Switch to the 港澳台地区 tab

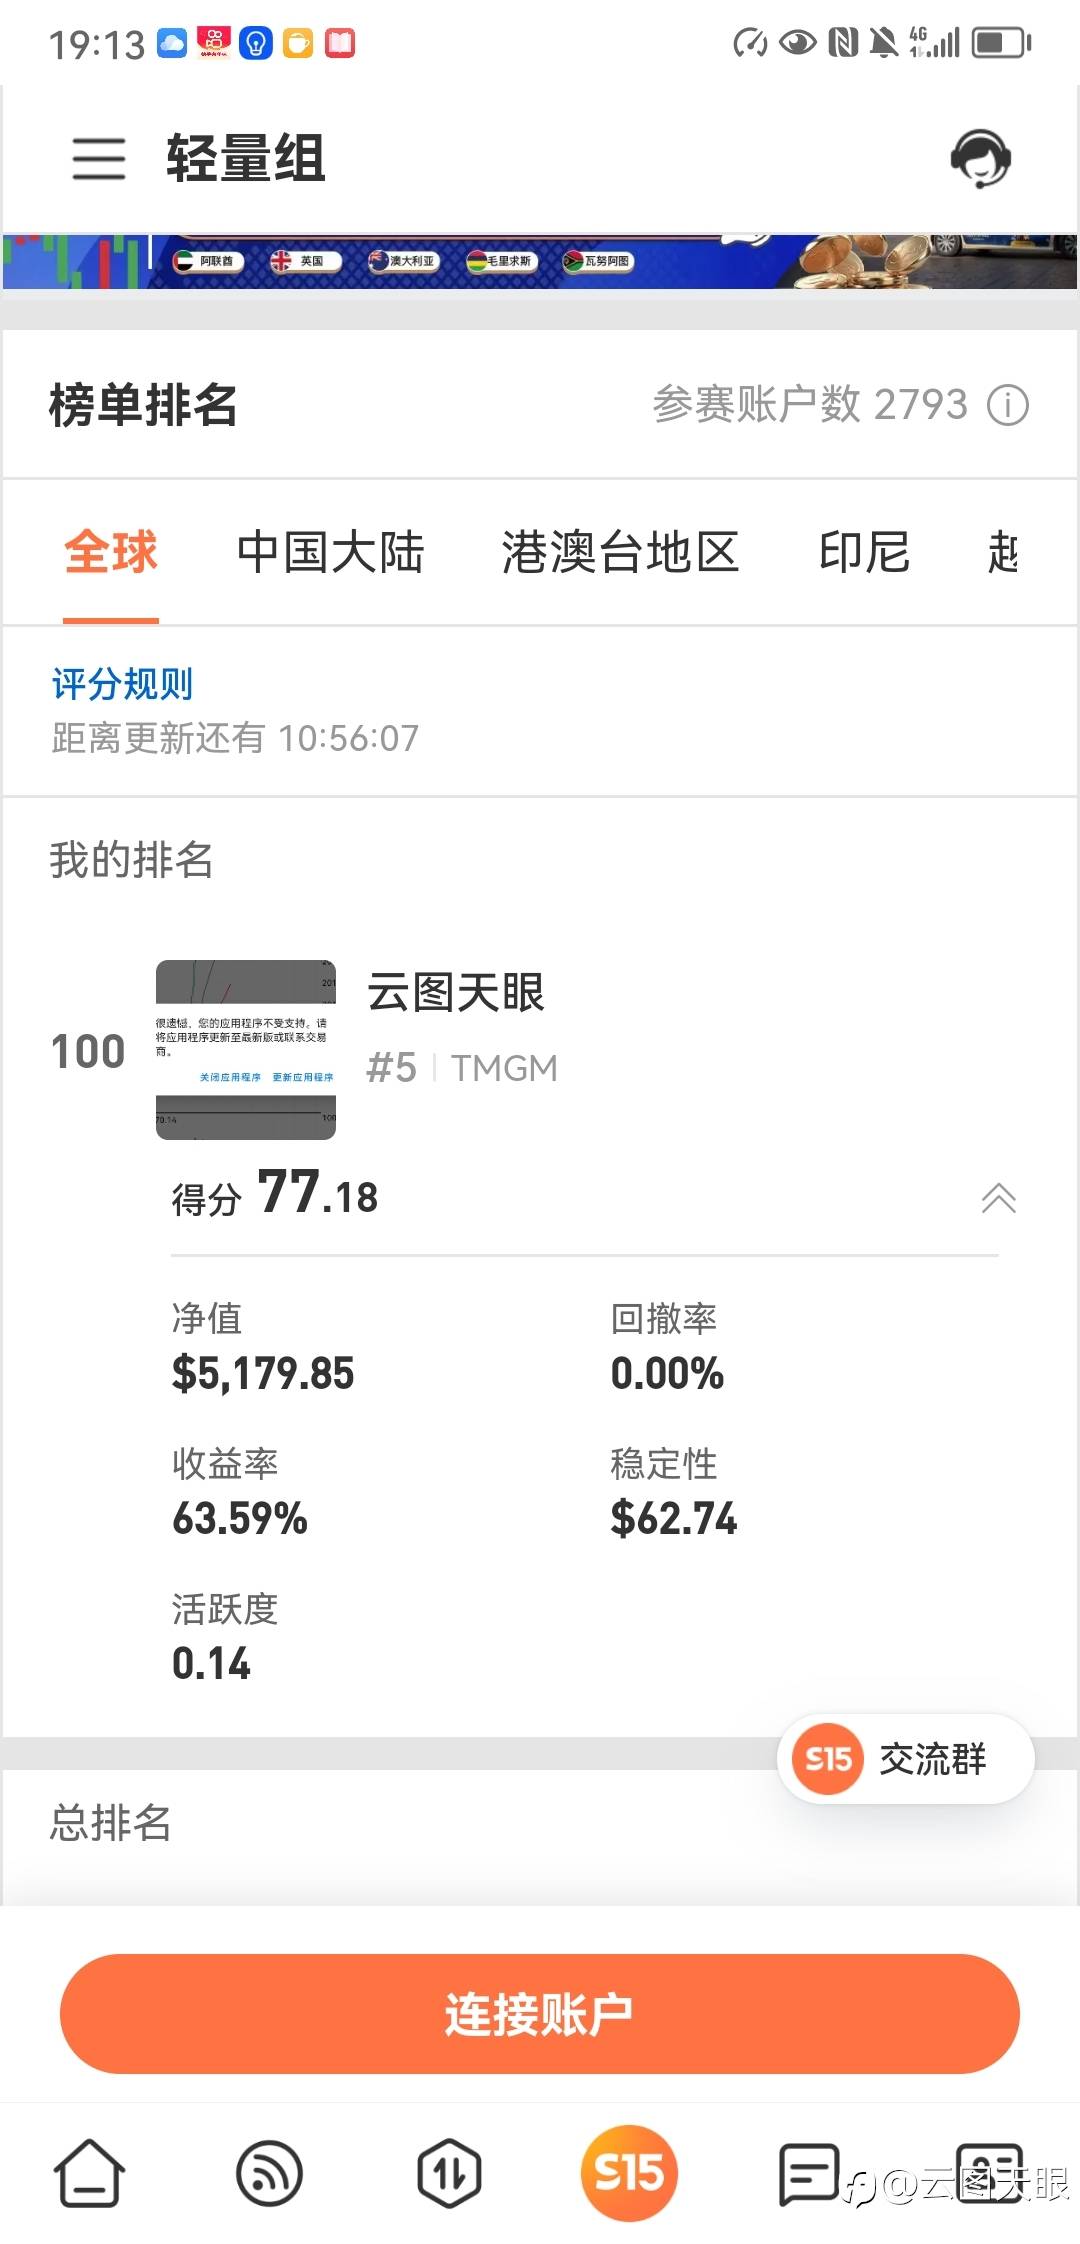pos(620,552)
